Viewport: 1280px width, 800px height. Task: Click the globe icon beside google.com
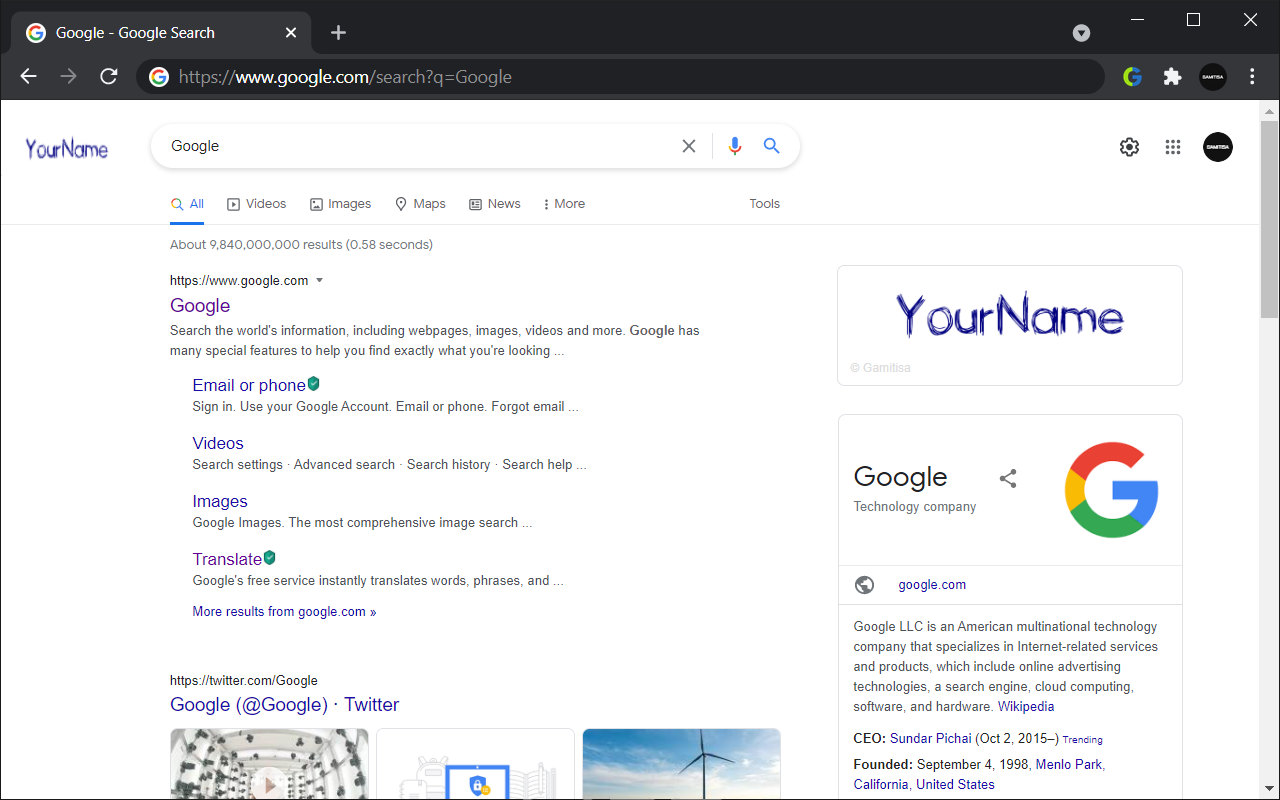(x=865, y=585)
